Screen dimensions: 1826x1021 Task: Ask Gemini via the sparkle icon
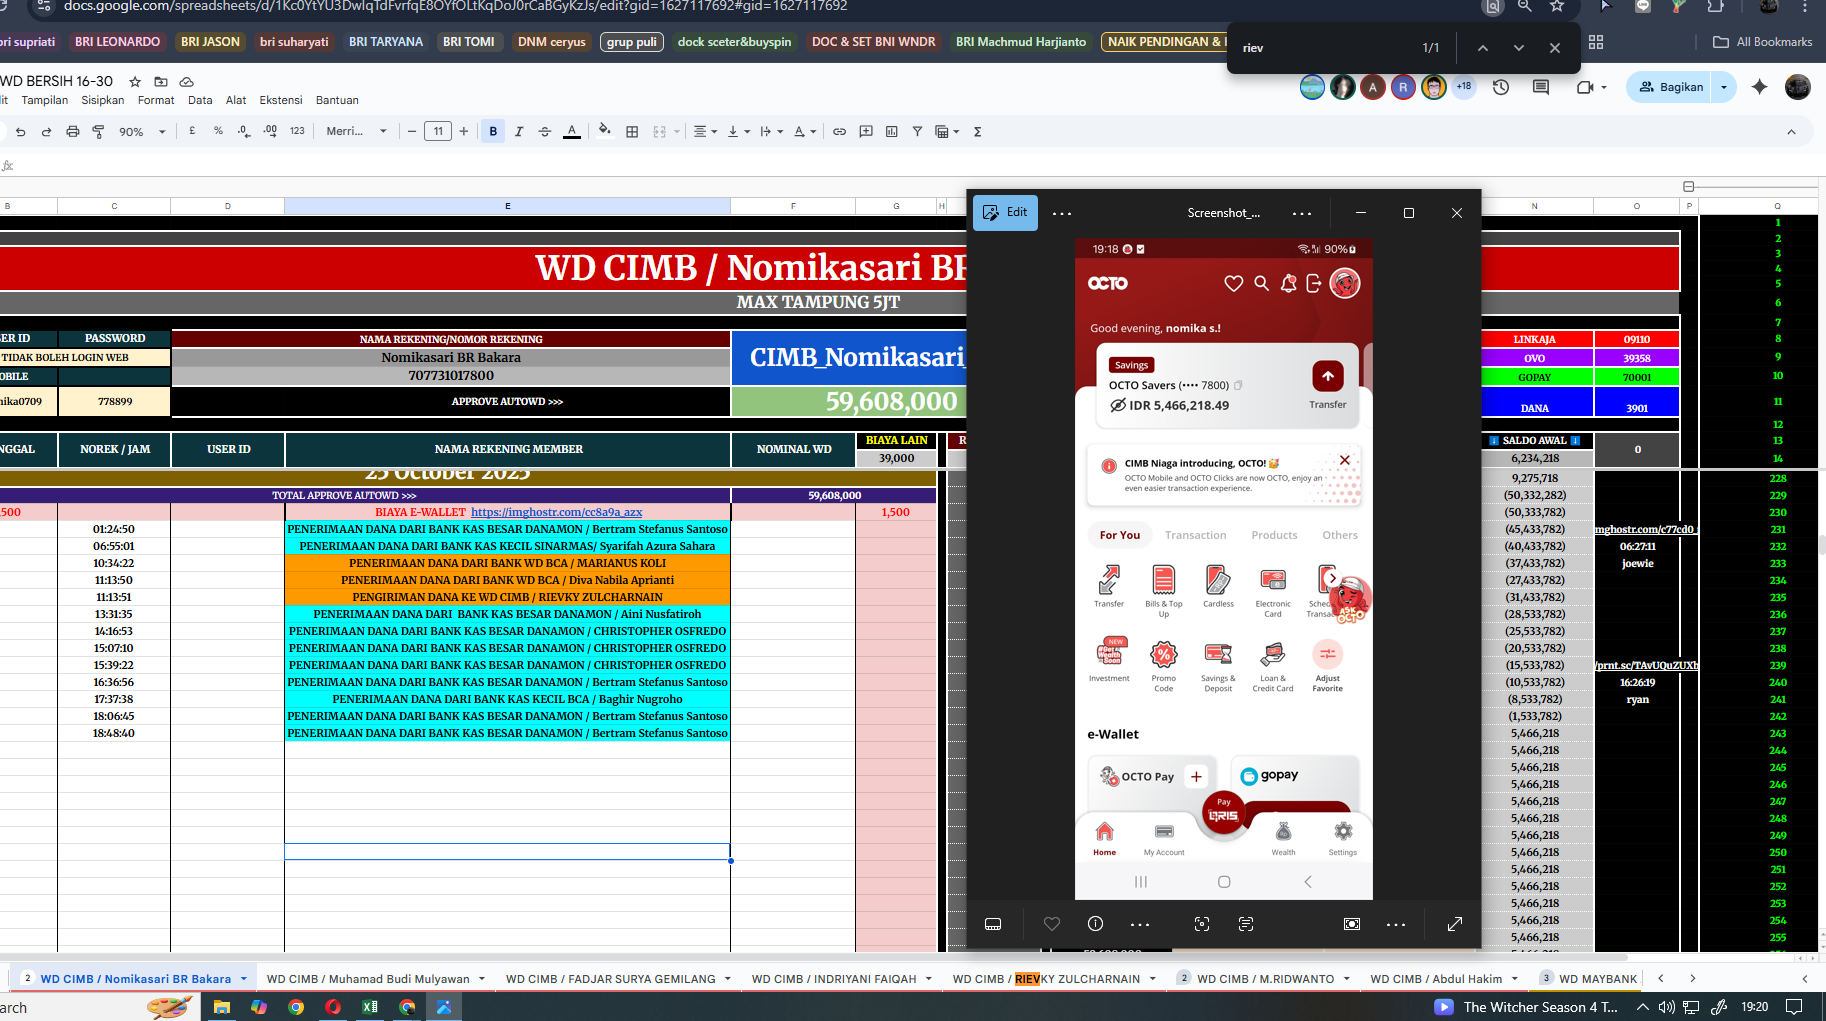pos(1760,87)
